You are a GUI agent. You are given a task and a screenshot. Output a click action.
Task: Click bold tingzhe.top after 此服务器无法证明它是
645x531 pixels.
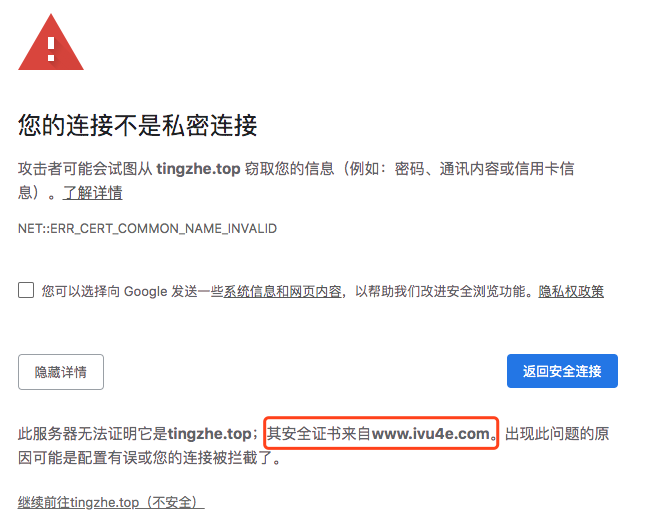click(x=210, y=434)
